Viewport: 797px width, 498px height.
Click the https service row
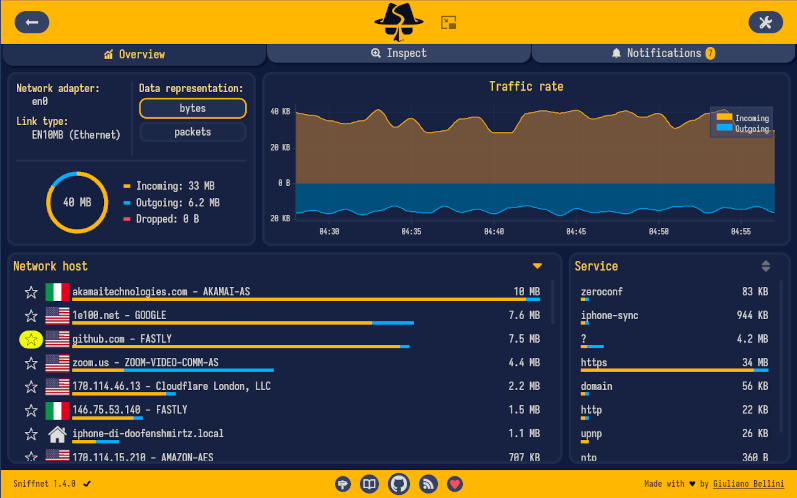click(675, 363)
